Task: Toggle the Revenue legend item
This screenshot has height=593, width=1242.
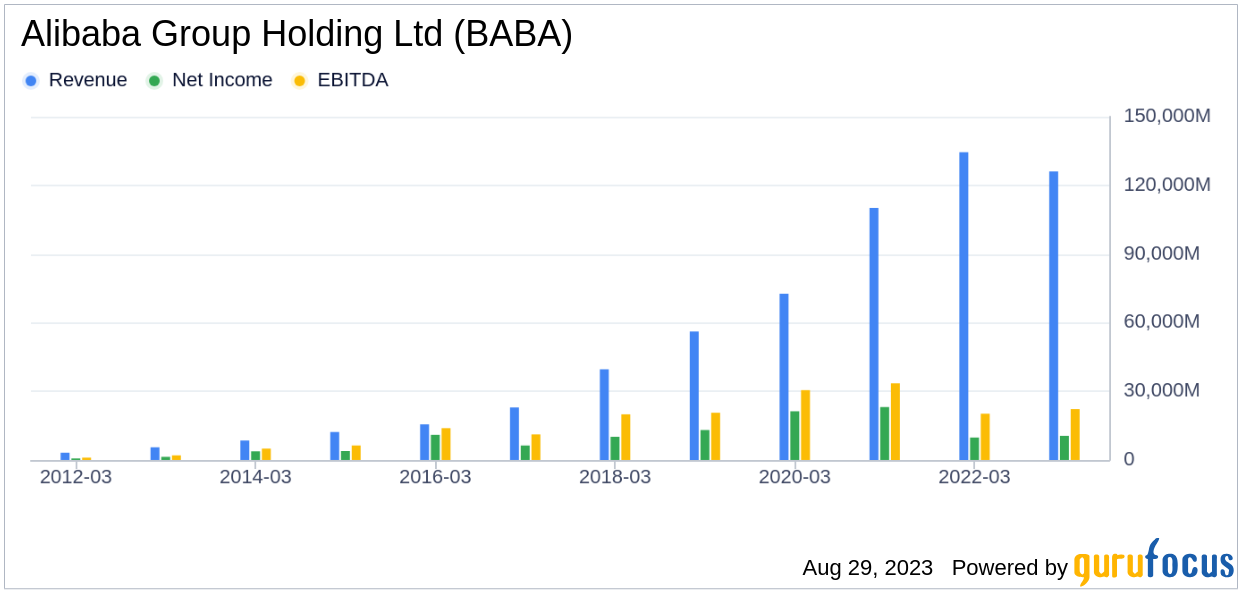Action: coord(75,80)
